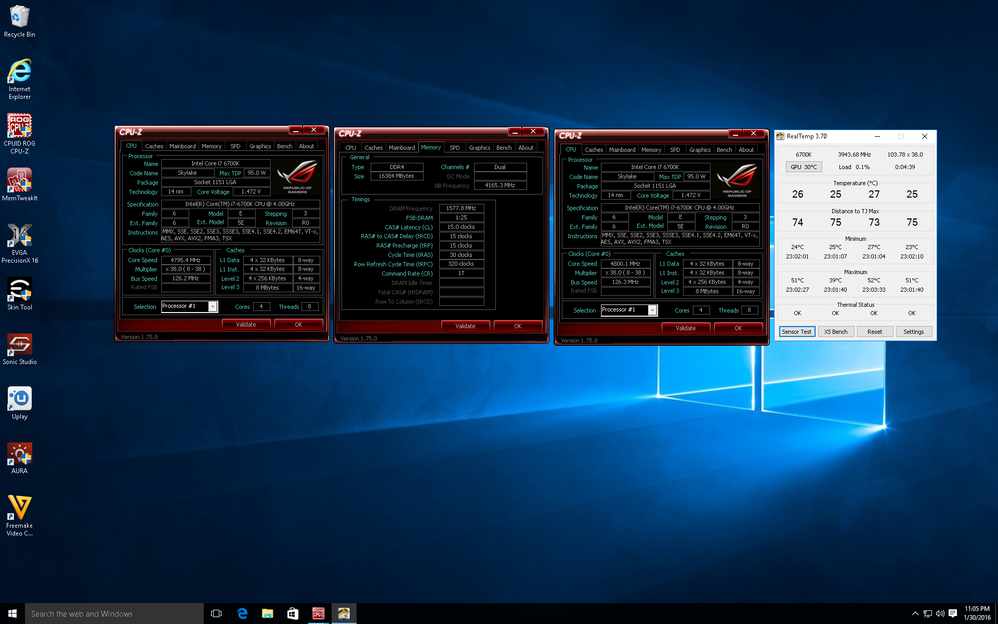The width and height of the screenshot is (998, 624).
Task: Open SPD tab in middle CPU-Z window
Action: (454, 148)
